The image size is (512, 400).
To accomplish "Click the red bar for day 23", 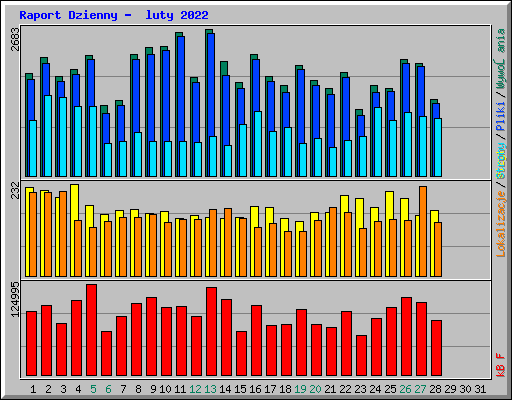I will coord(361,356).
